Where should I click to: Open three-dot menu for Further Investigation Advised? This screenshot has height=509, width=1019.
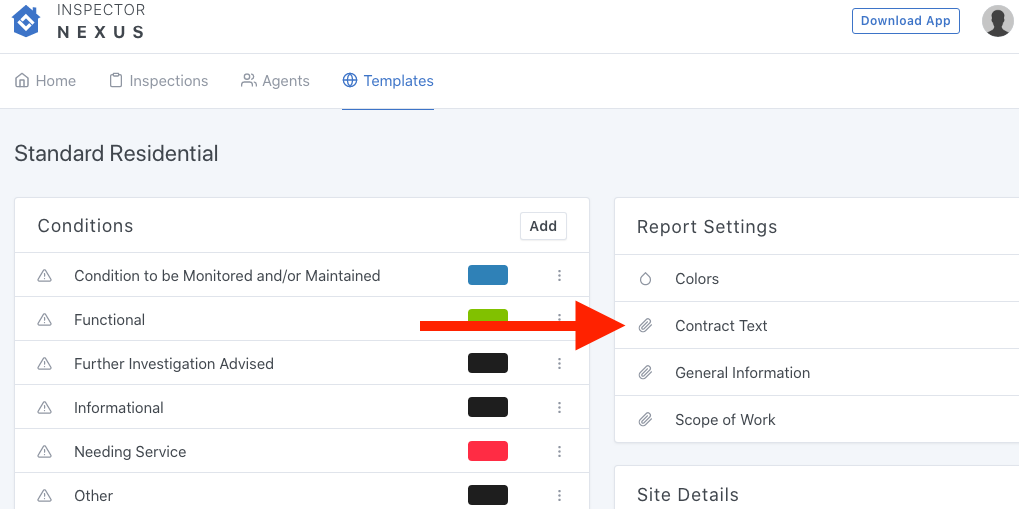pyautogui.click(x=559, y=364)
